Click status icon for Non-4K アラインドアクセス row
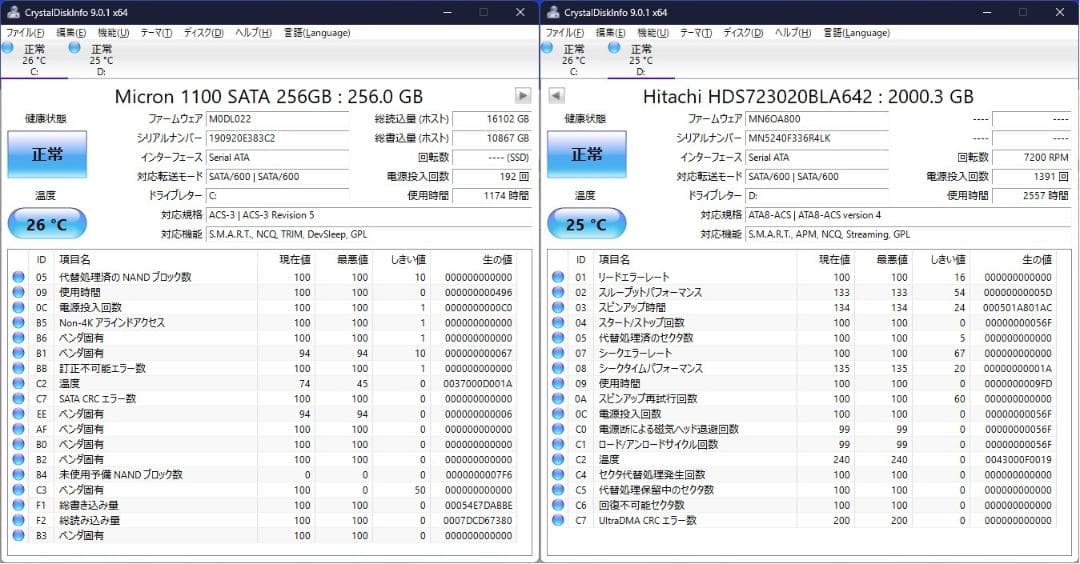The image size is (1080, 564). (x=19, y=322)
